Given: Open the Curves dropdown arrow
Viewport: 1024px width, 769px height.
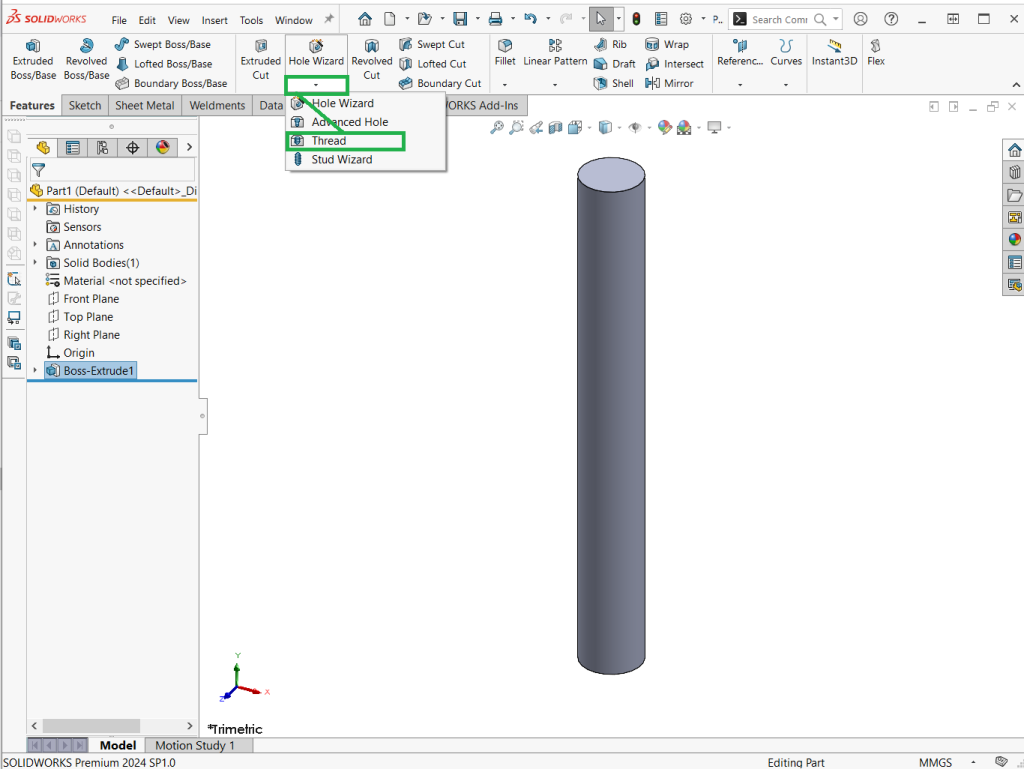Looking at the screenshot, I should click(x=786, y=85).
